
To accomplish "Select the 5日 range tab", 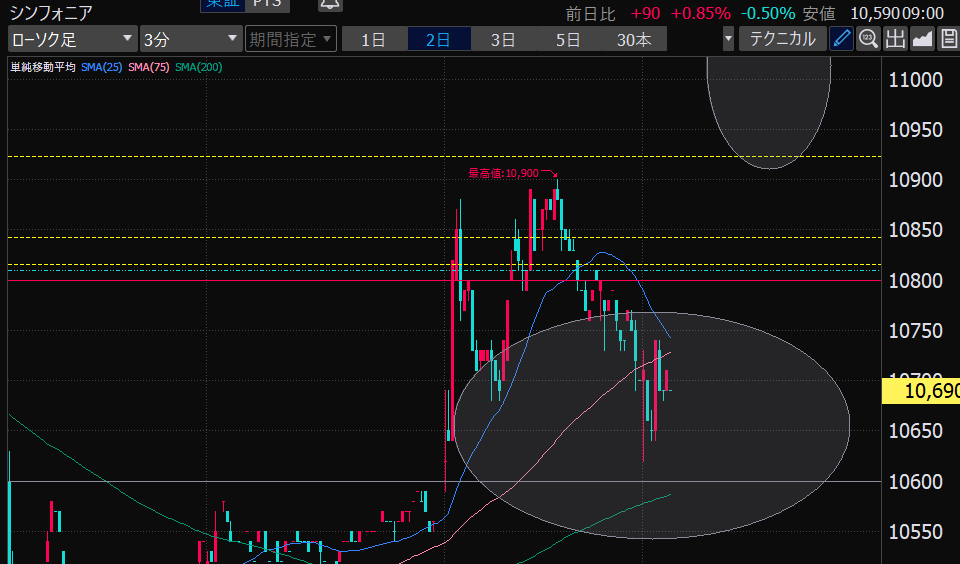I will [568, 40].
